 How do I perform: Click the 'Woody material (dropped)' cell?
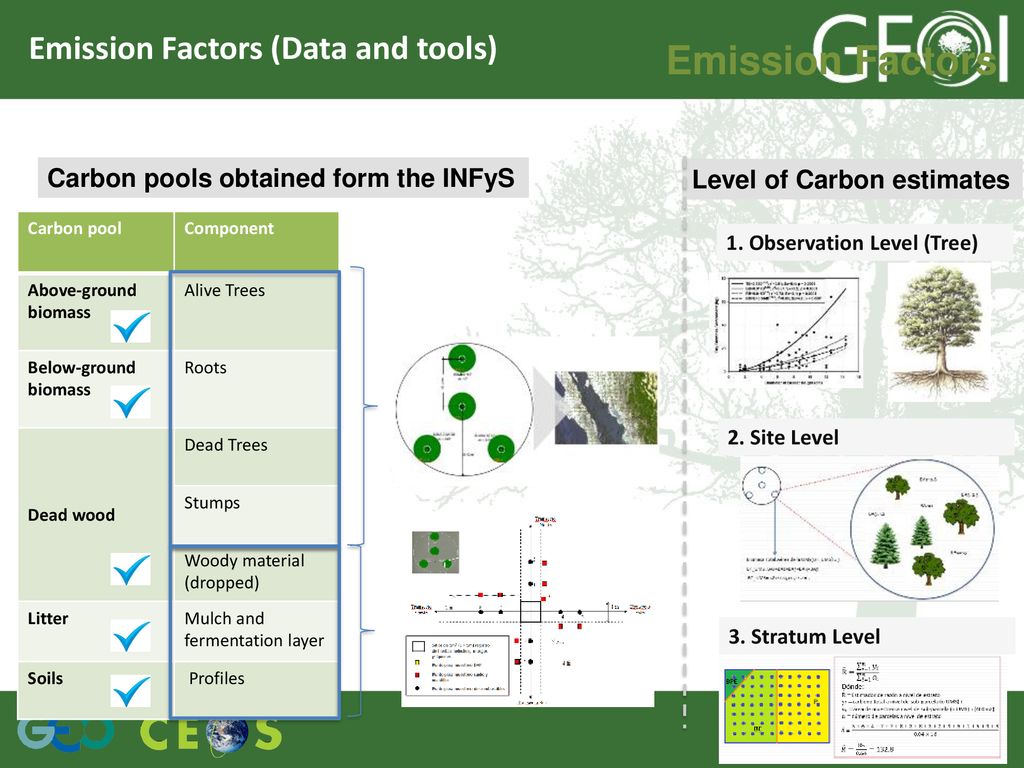click(255, 574)
